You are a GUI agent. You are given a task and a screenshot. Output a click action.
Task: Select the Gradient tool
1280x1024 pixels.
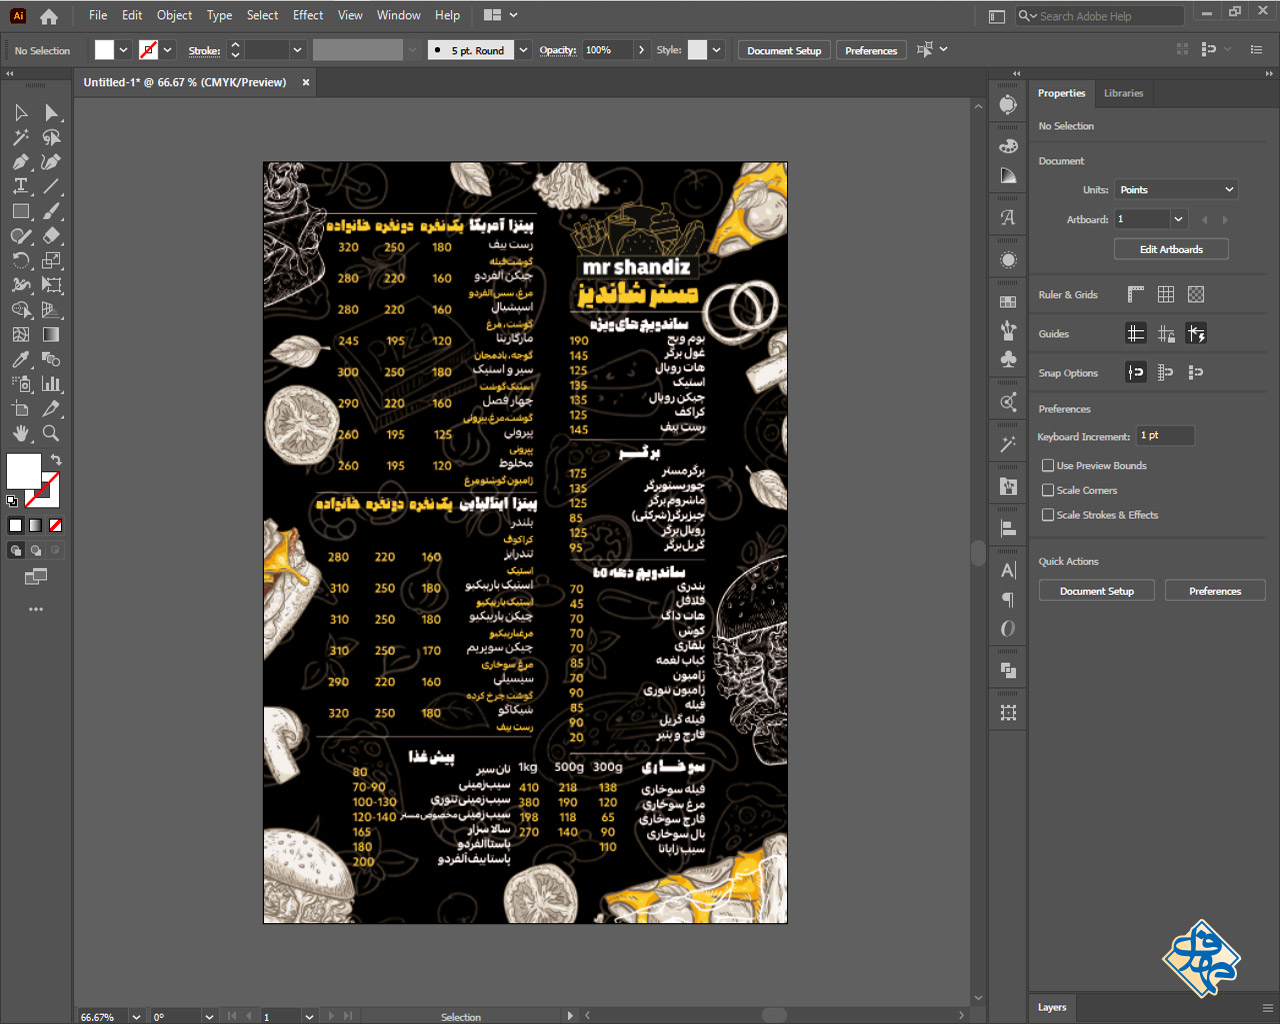pos(52,335)
